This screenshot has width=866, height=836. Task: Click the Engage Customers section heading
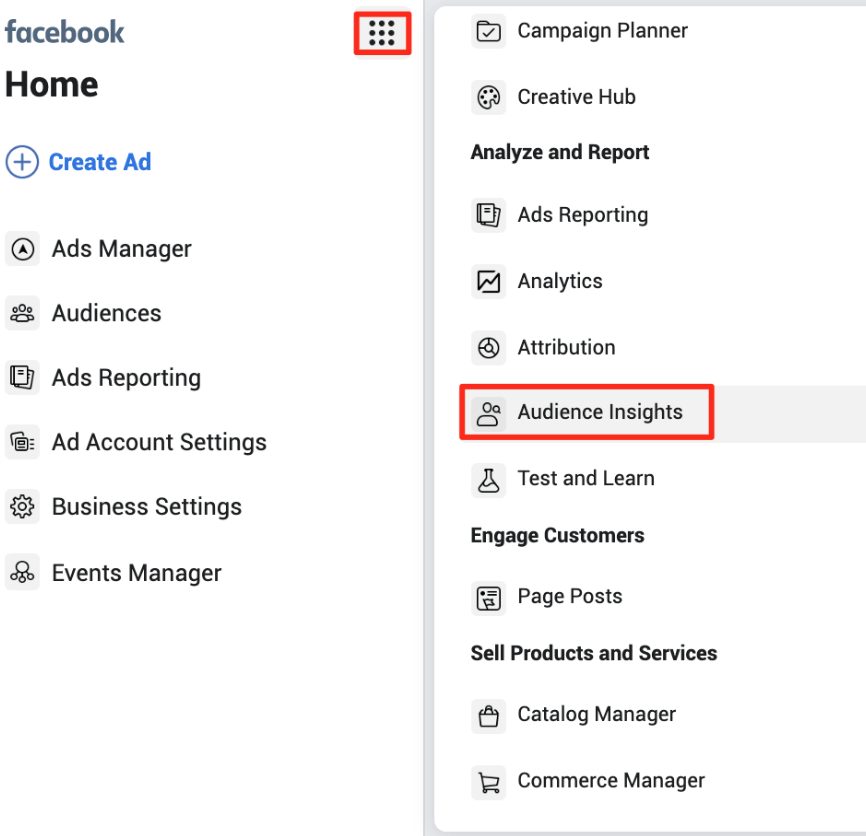click(557, 536)
